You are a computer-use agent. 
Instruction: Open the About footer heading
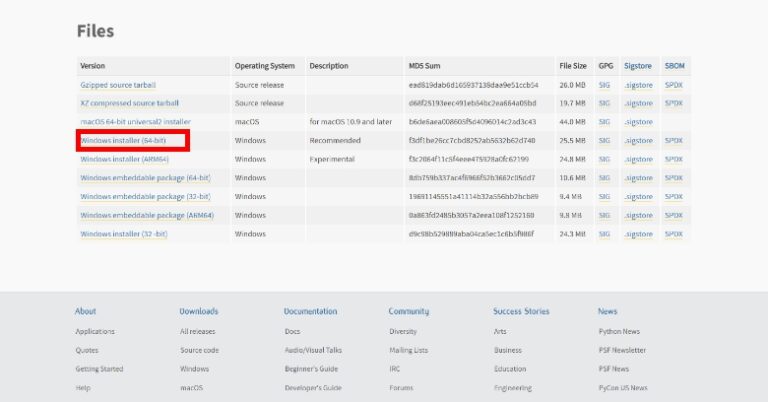pyautogui.click(x=86, y=311)
